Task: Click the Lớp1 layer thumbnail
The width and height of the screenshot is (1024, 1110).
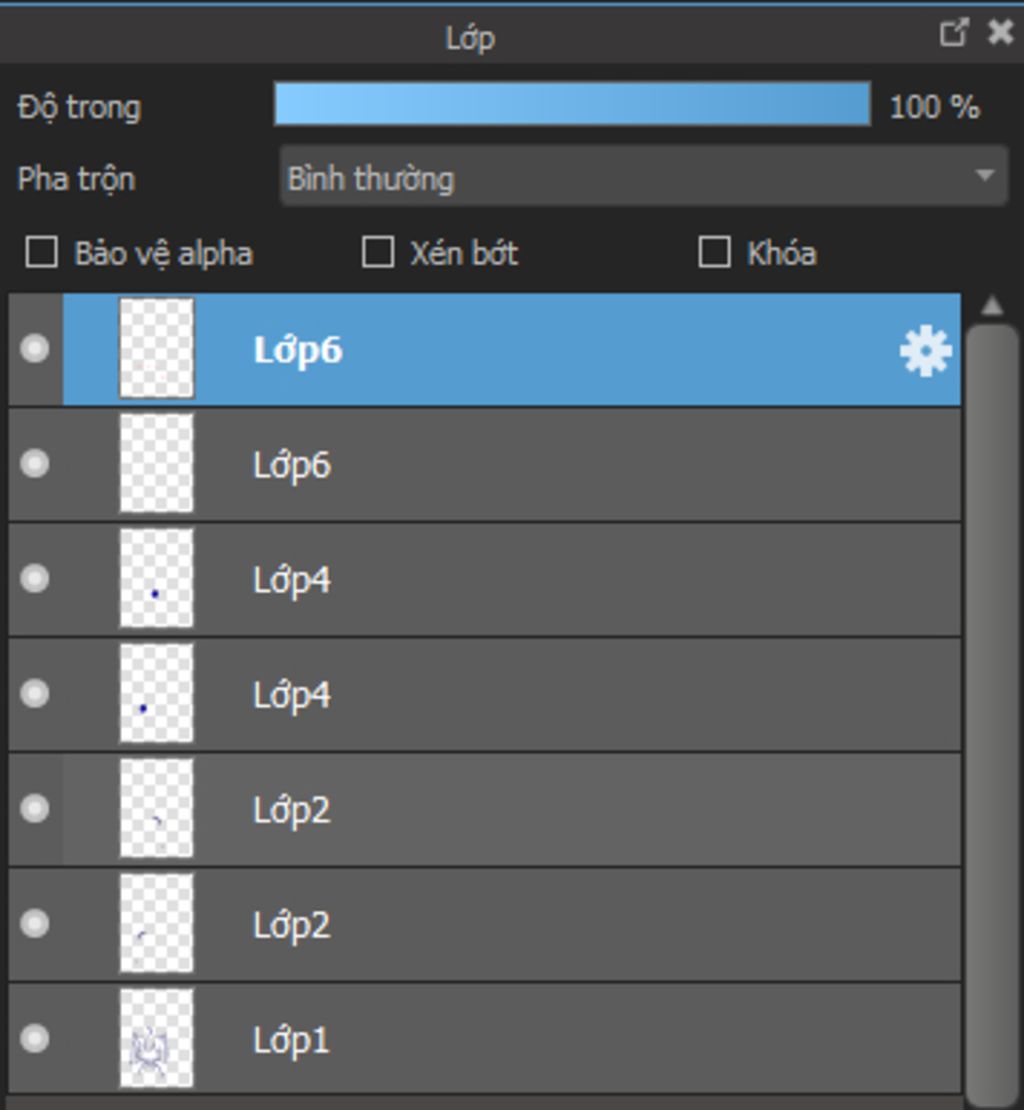Action: (156, 1039)
